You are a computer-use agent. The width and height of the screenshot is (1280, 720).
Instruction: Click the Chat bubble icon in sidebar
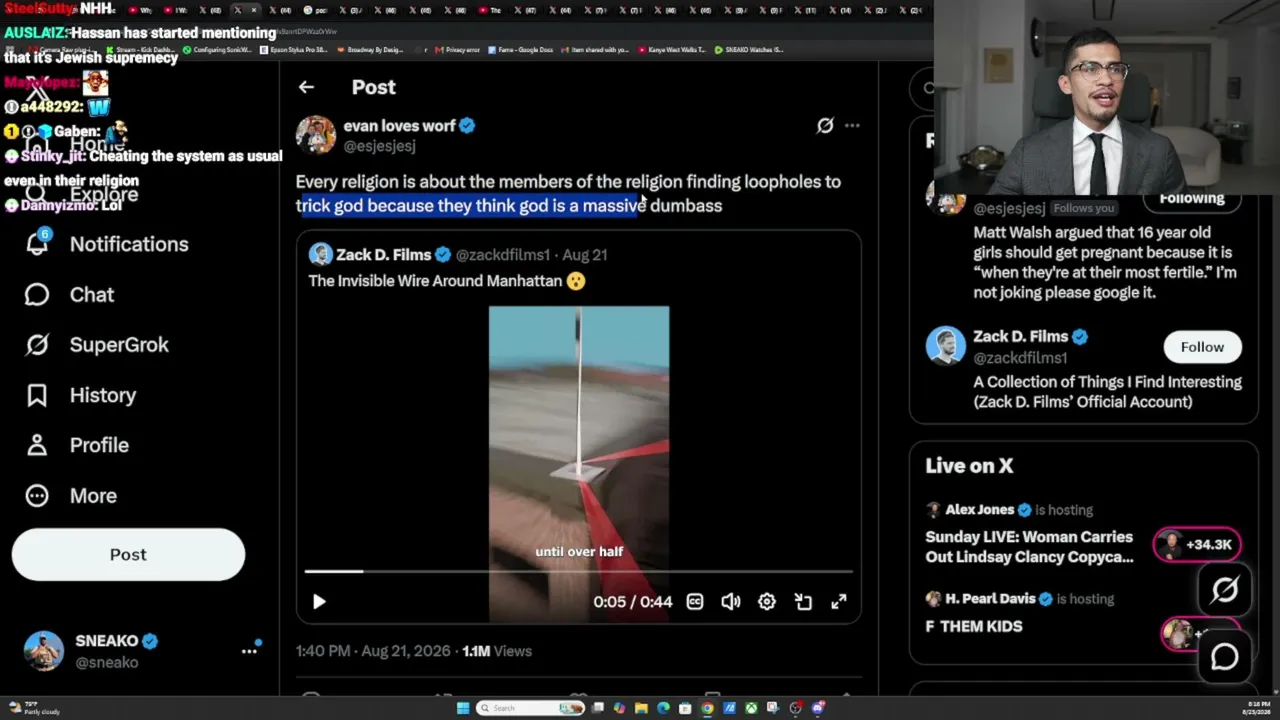(37, 294)
